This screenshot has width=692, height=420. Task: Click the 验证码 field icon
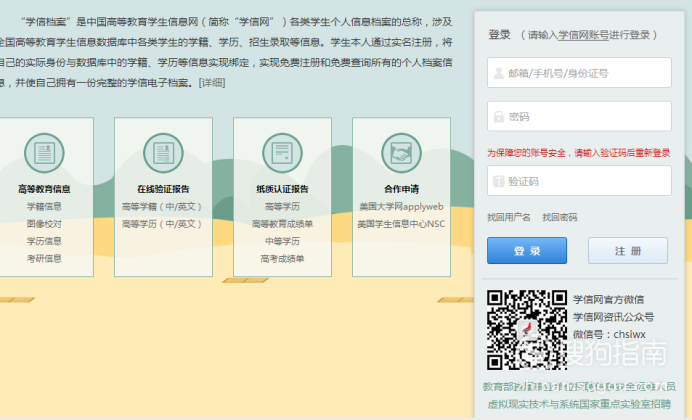[x=499, y=181]
